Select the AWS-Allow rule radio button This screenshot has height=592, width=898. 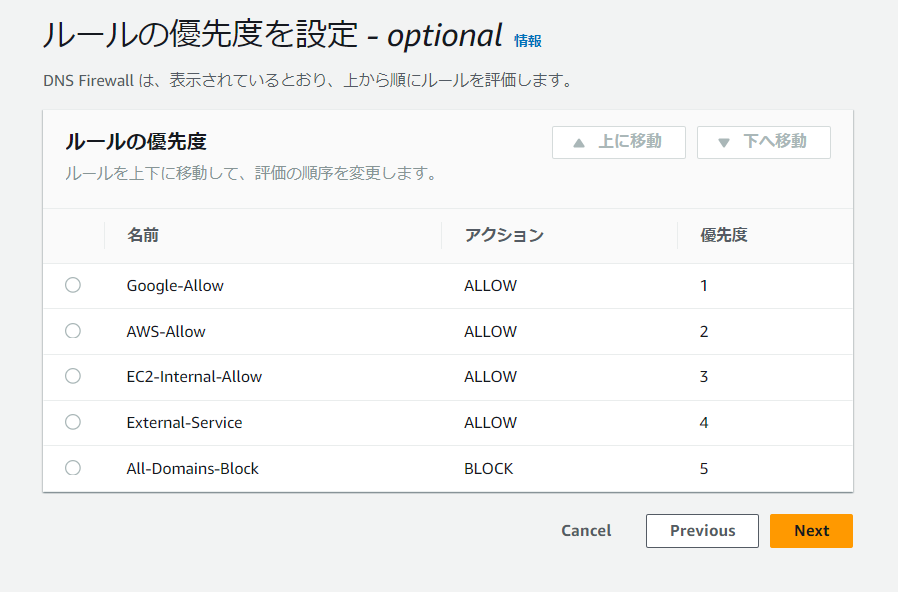[72, 331]
